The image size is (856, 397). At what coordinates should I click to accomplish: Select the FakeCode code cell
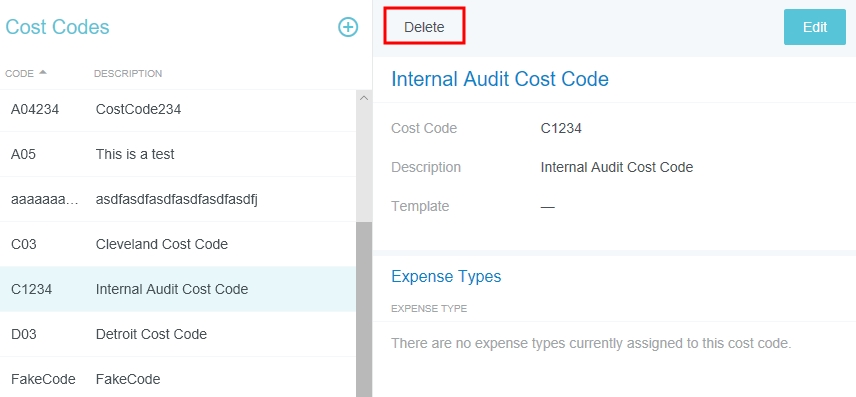coord(43,379)
